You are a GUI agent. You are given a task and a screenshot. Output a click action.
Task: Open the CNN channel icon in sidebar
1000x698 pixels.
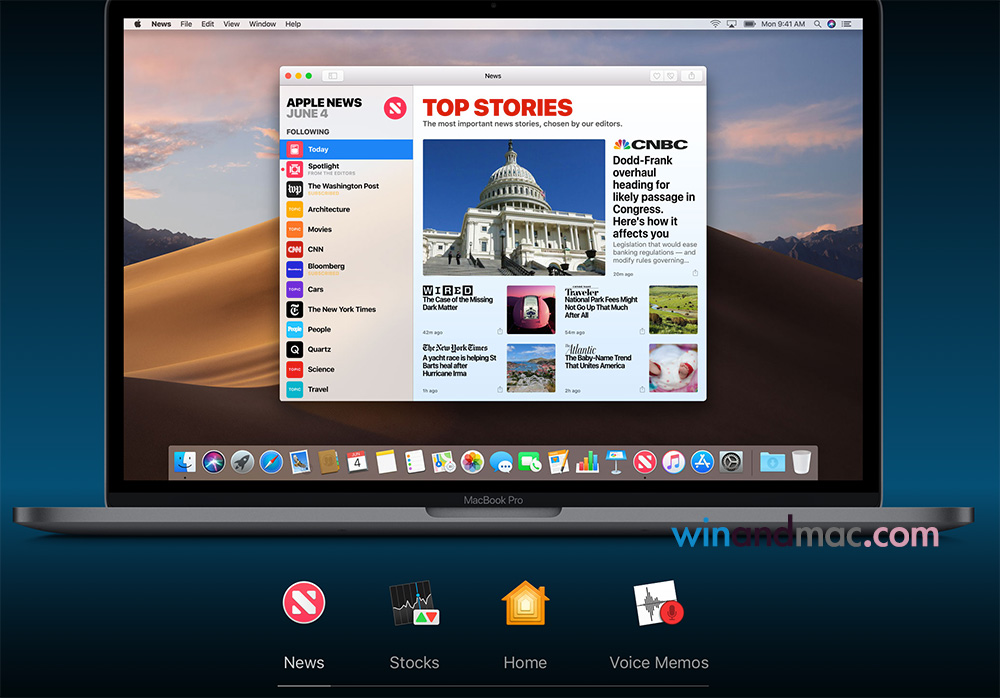(296, 249)
